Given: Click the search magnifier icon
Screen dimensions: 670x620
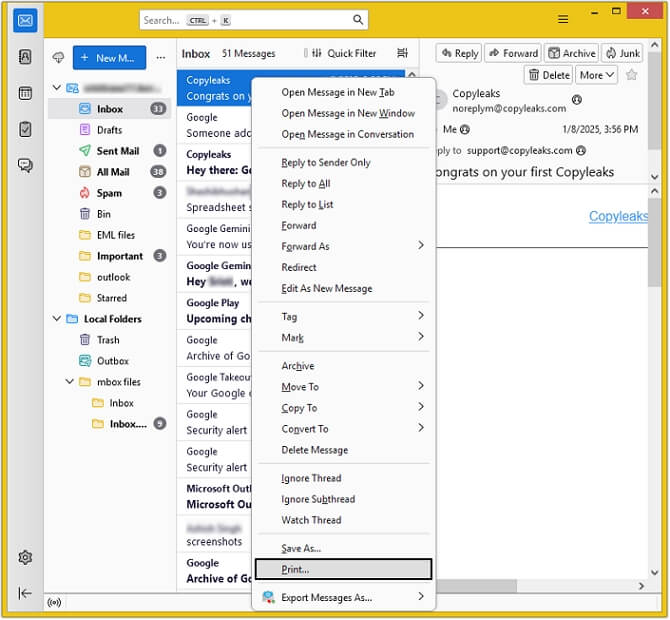Looking at the screenshot, I should (x=358, y=20).
